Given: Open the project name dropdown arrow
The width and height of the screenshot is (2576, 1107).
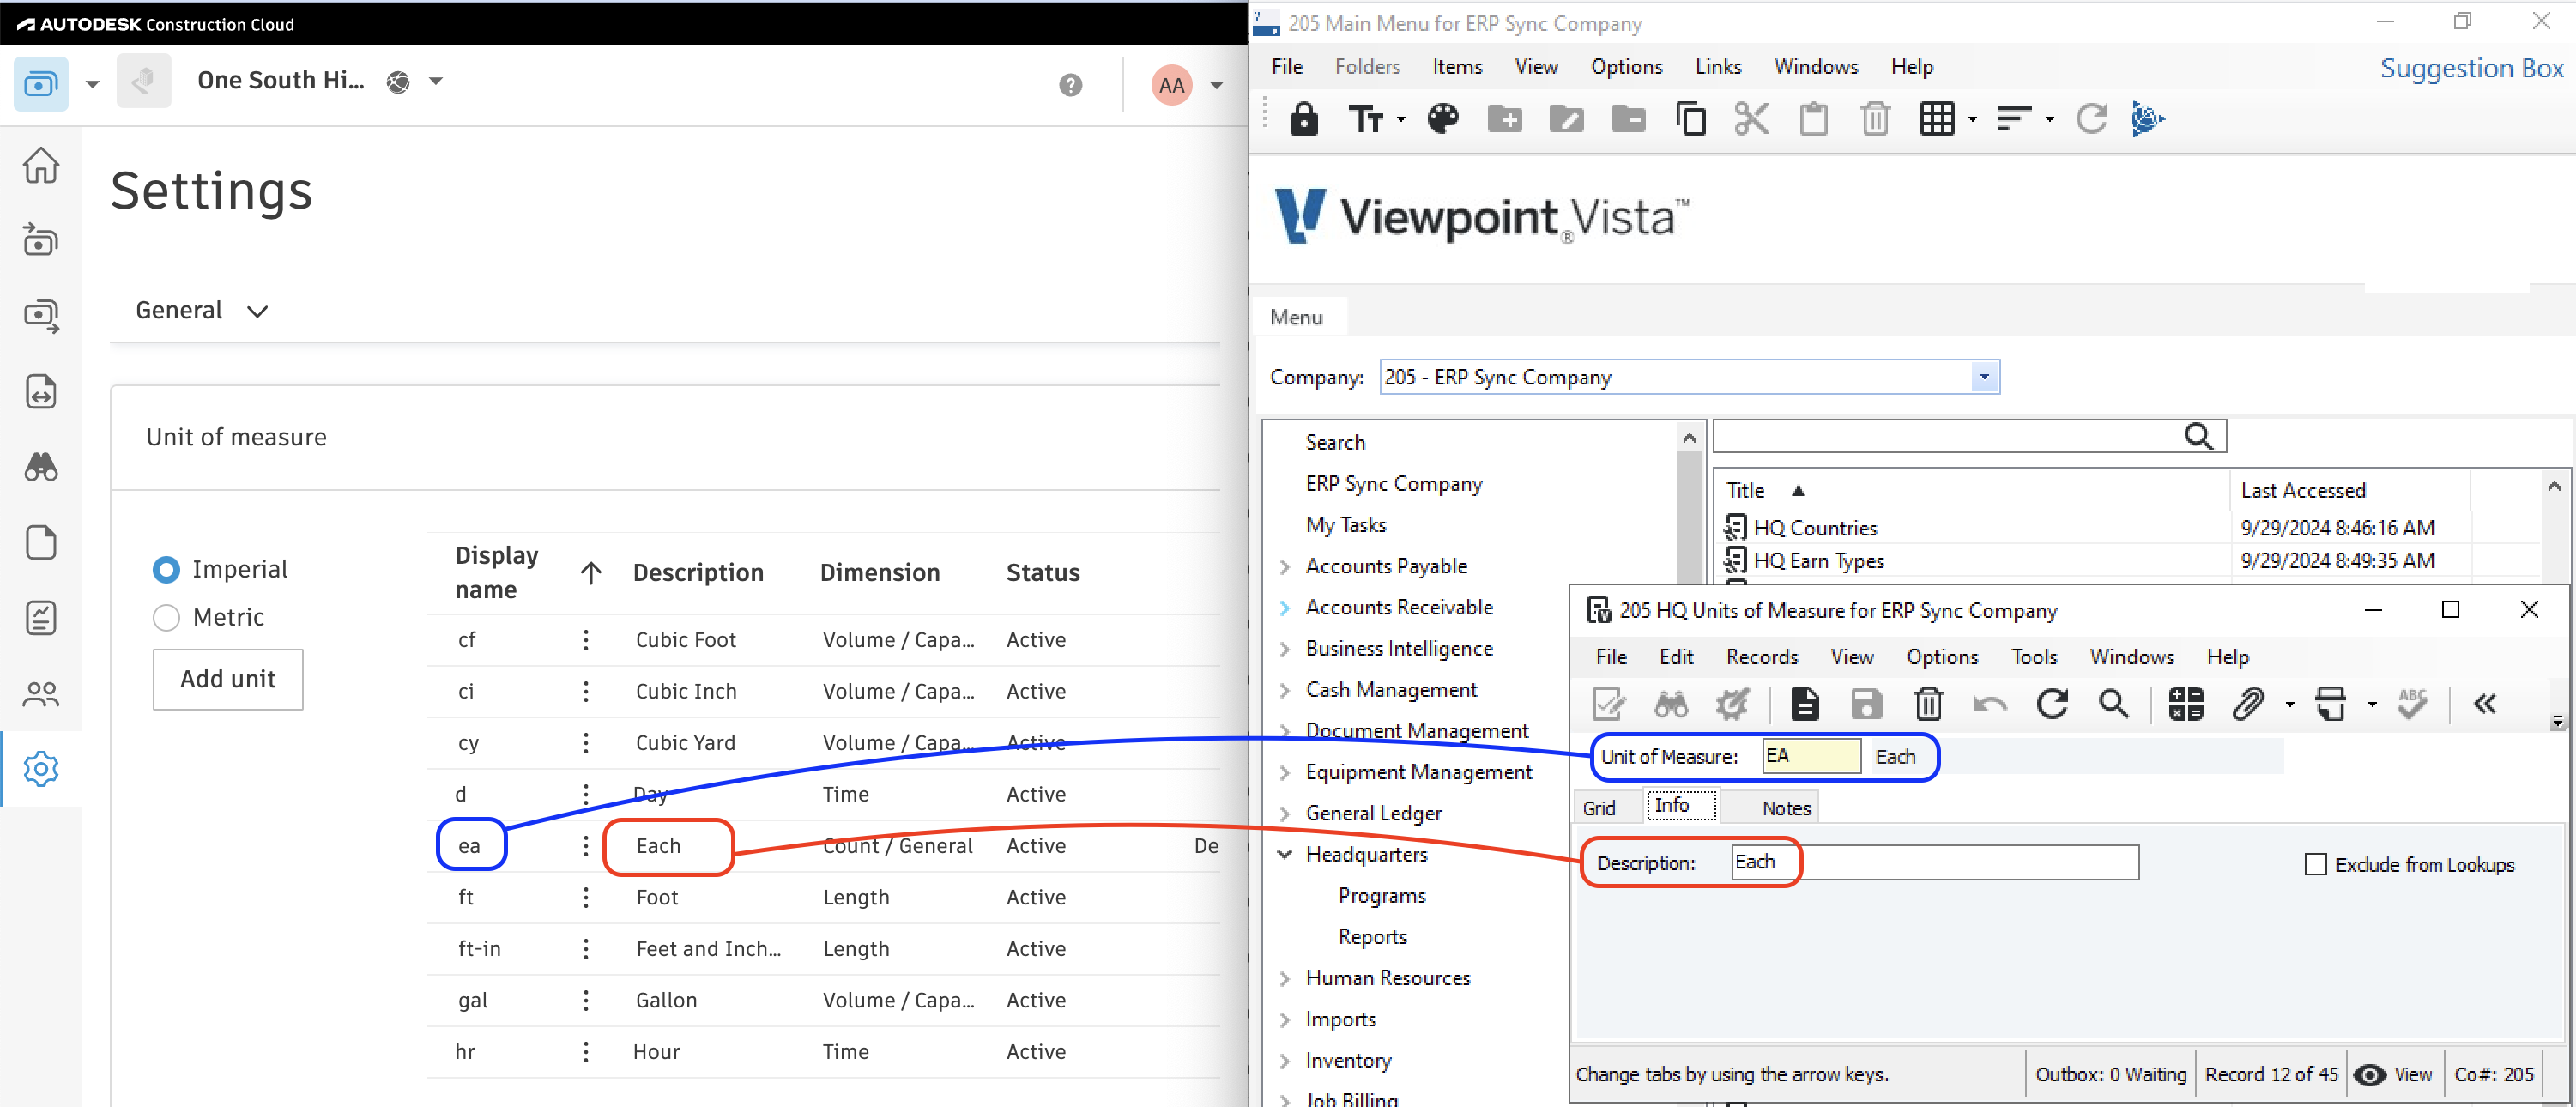Looking at the screenshot, I should pos(436,81).
